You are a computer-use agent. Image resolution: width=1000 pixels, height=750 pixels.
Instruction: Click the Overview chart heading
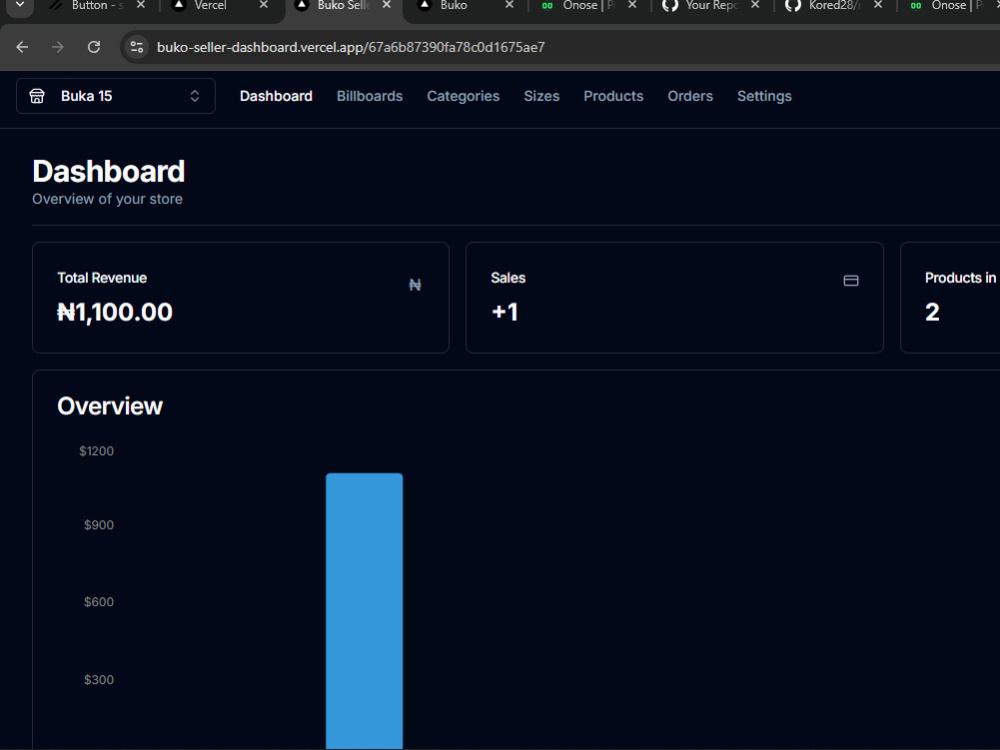(110, 406)
